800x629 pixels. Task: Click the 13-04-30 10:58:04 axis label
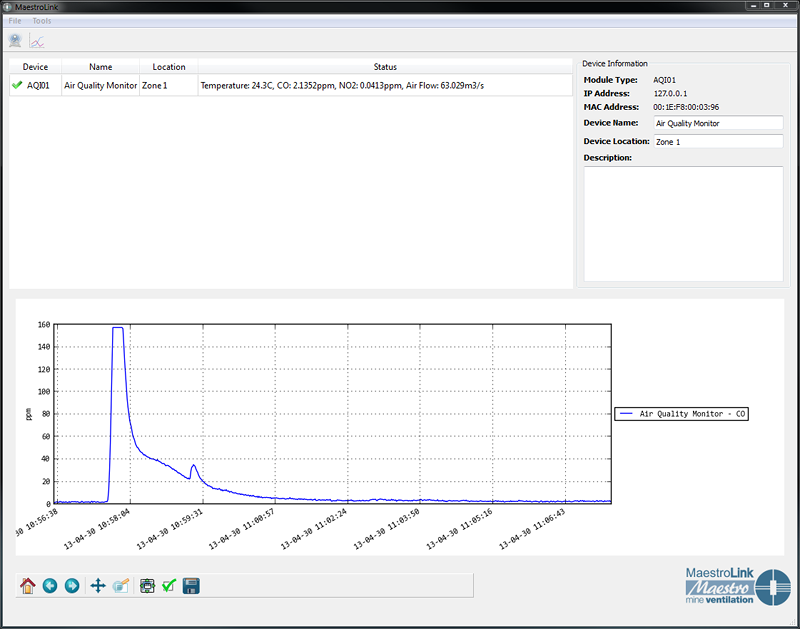97,529
